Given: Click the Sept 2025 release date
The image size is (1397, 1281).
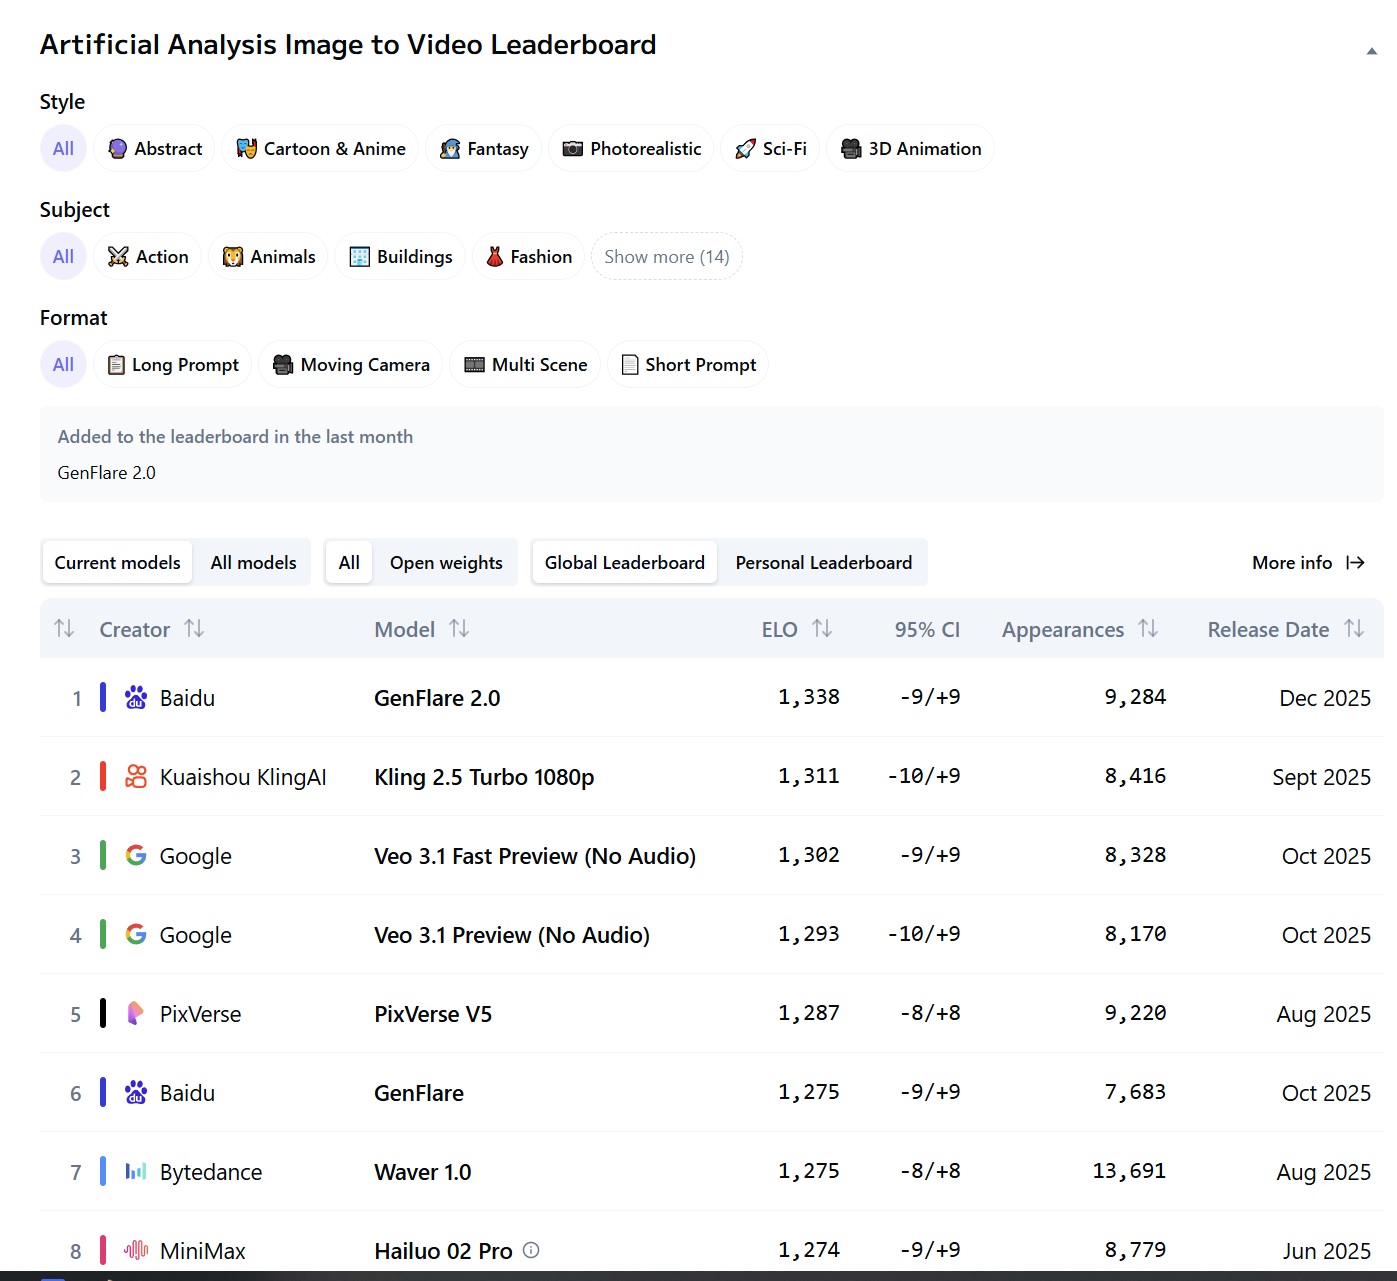Looking at the screenshot, I should coord(1321,777).
